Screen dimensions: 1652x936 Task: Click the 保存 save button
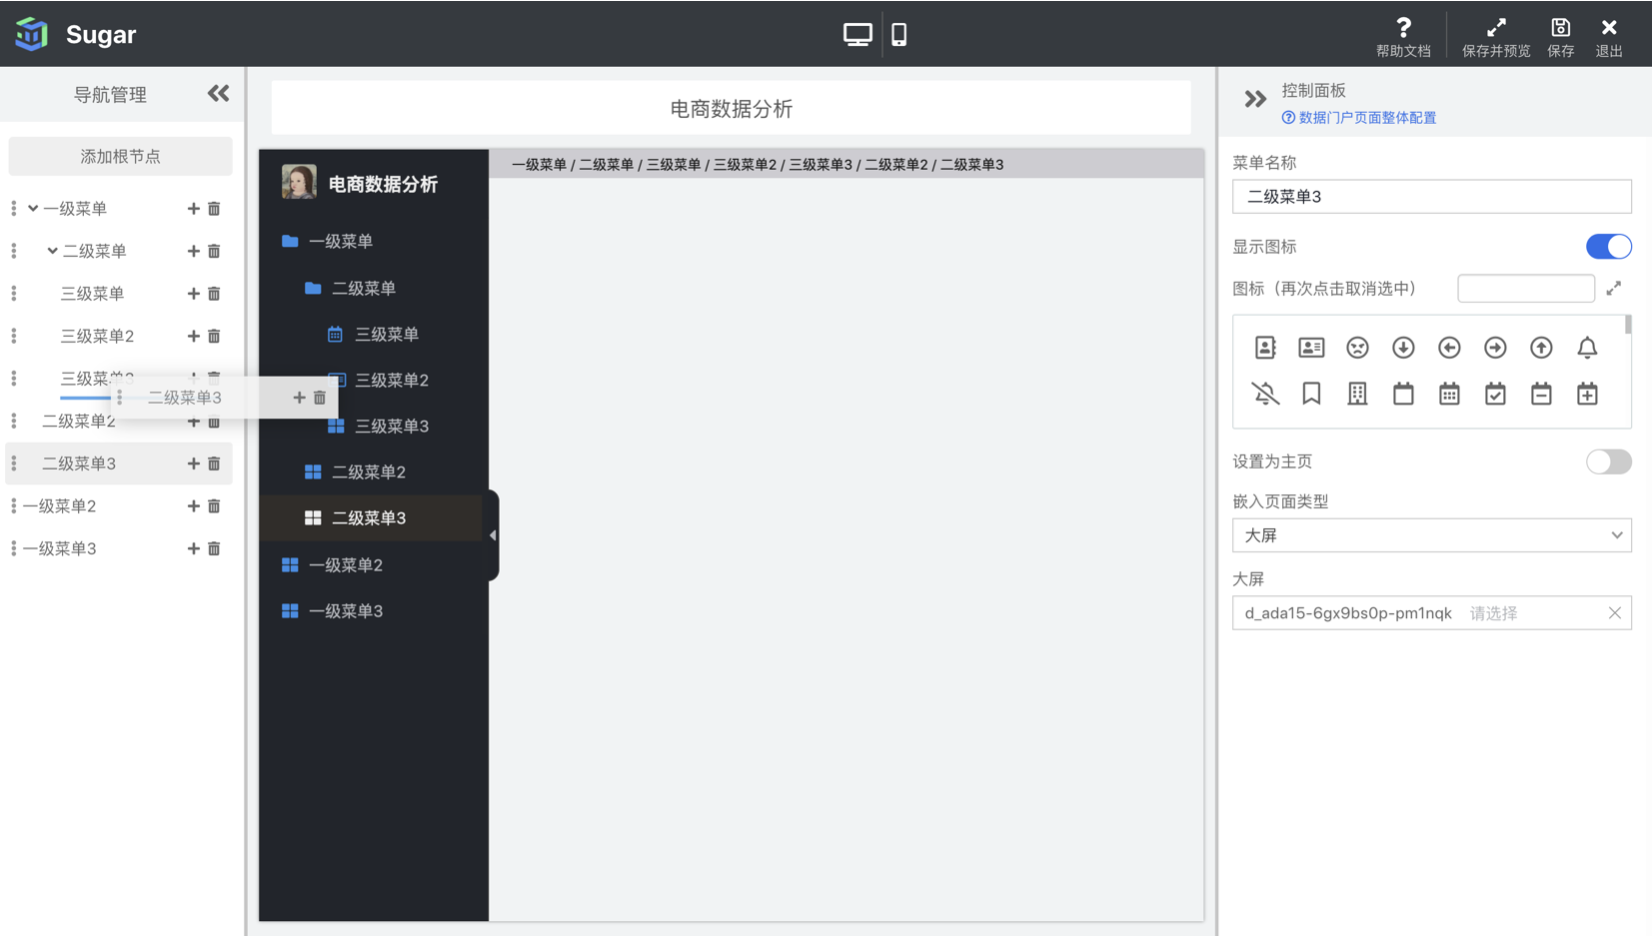(x=1560, y=37)
